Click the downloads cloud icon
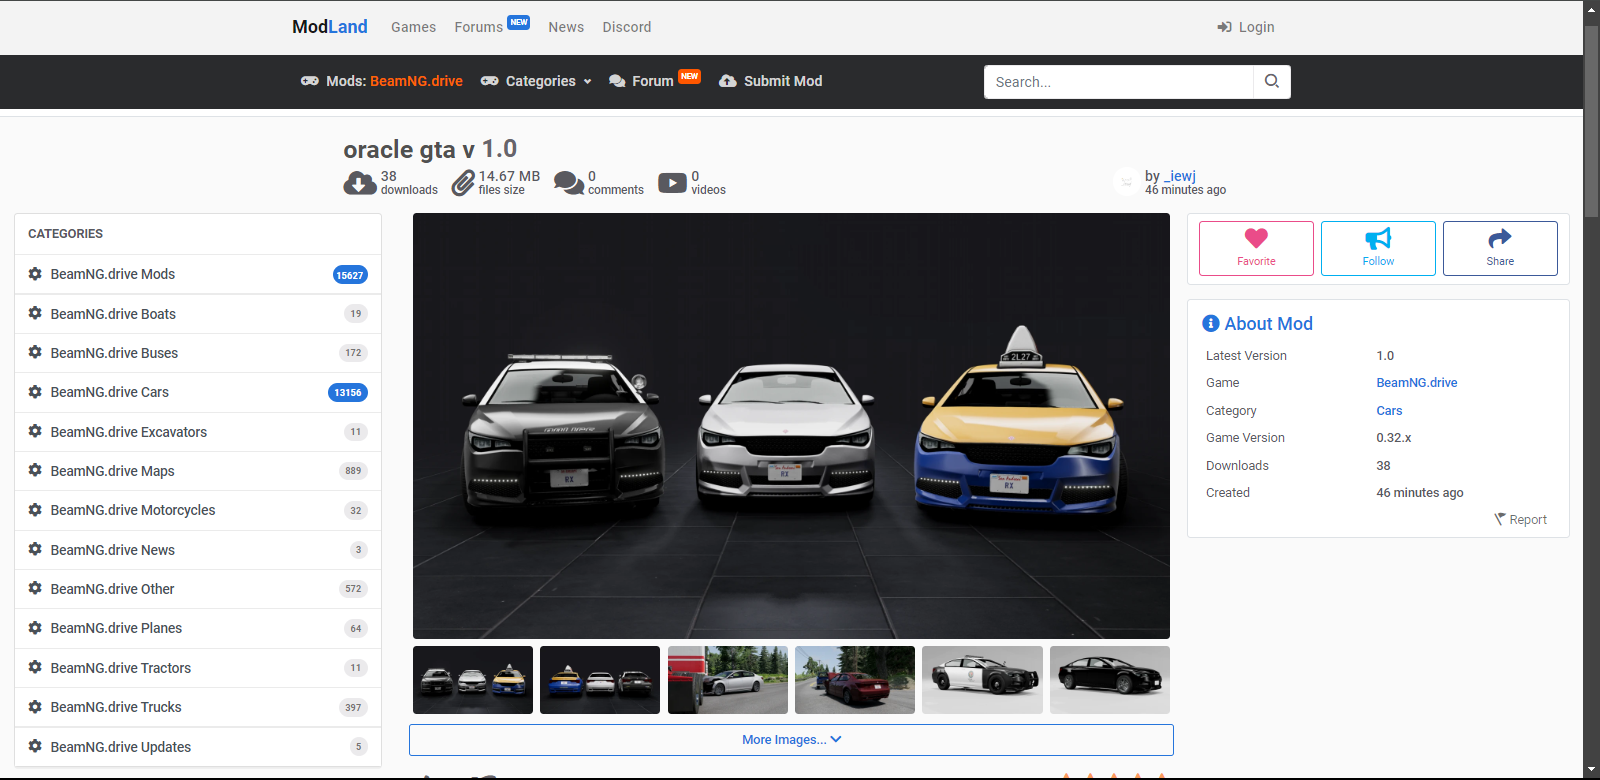1600x780 pixels. tap(360, 183)
